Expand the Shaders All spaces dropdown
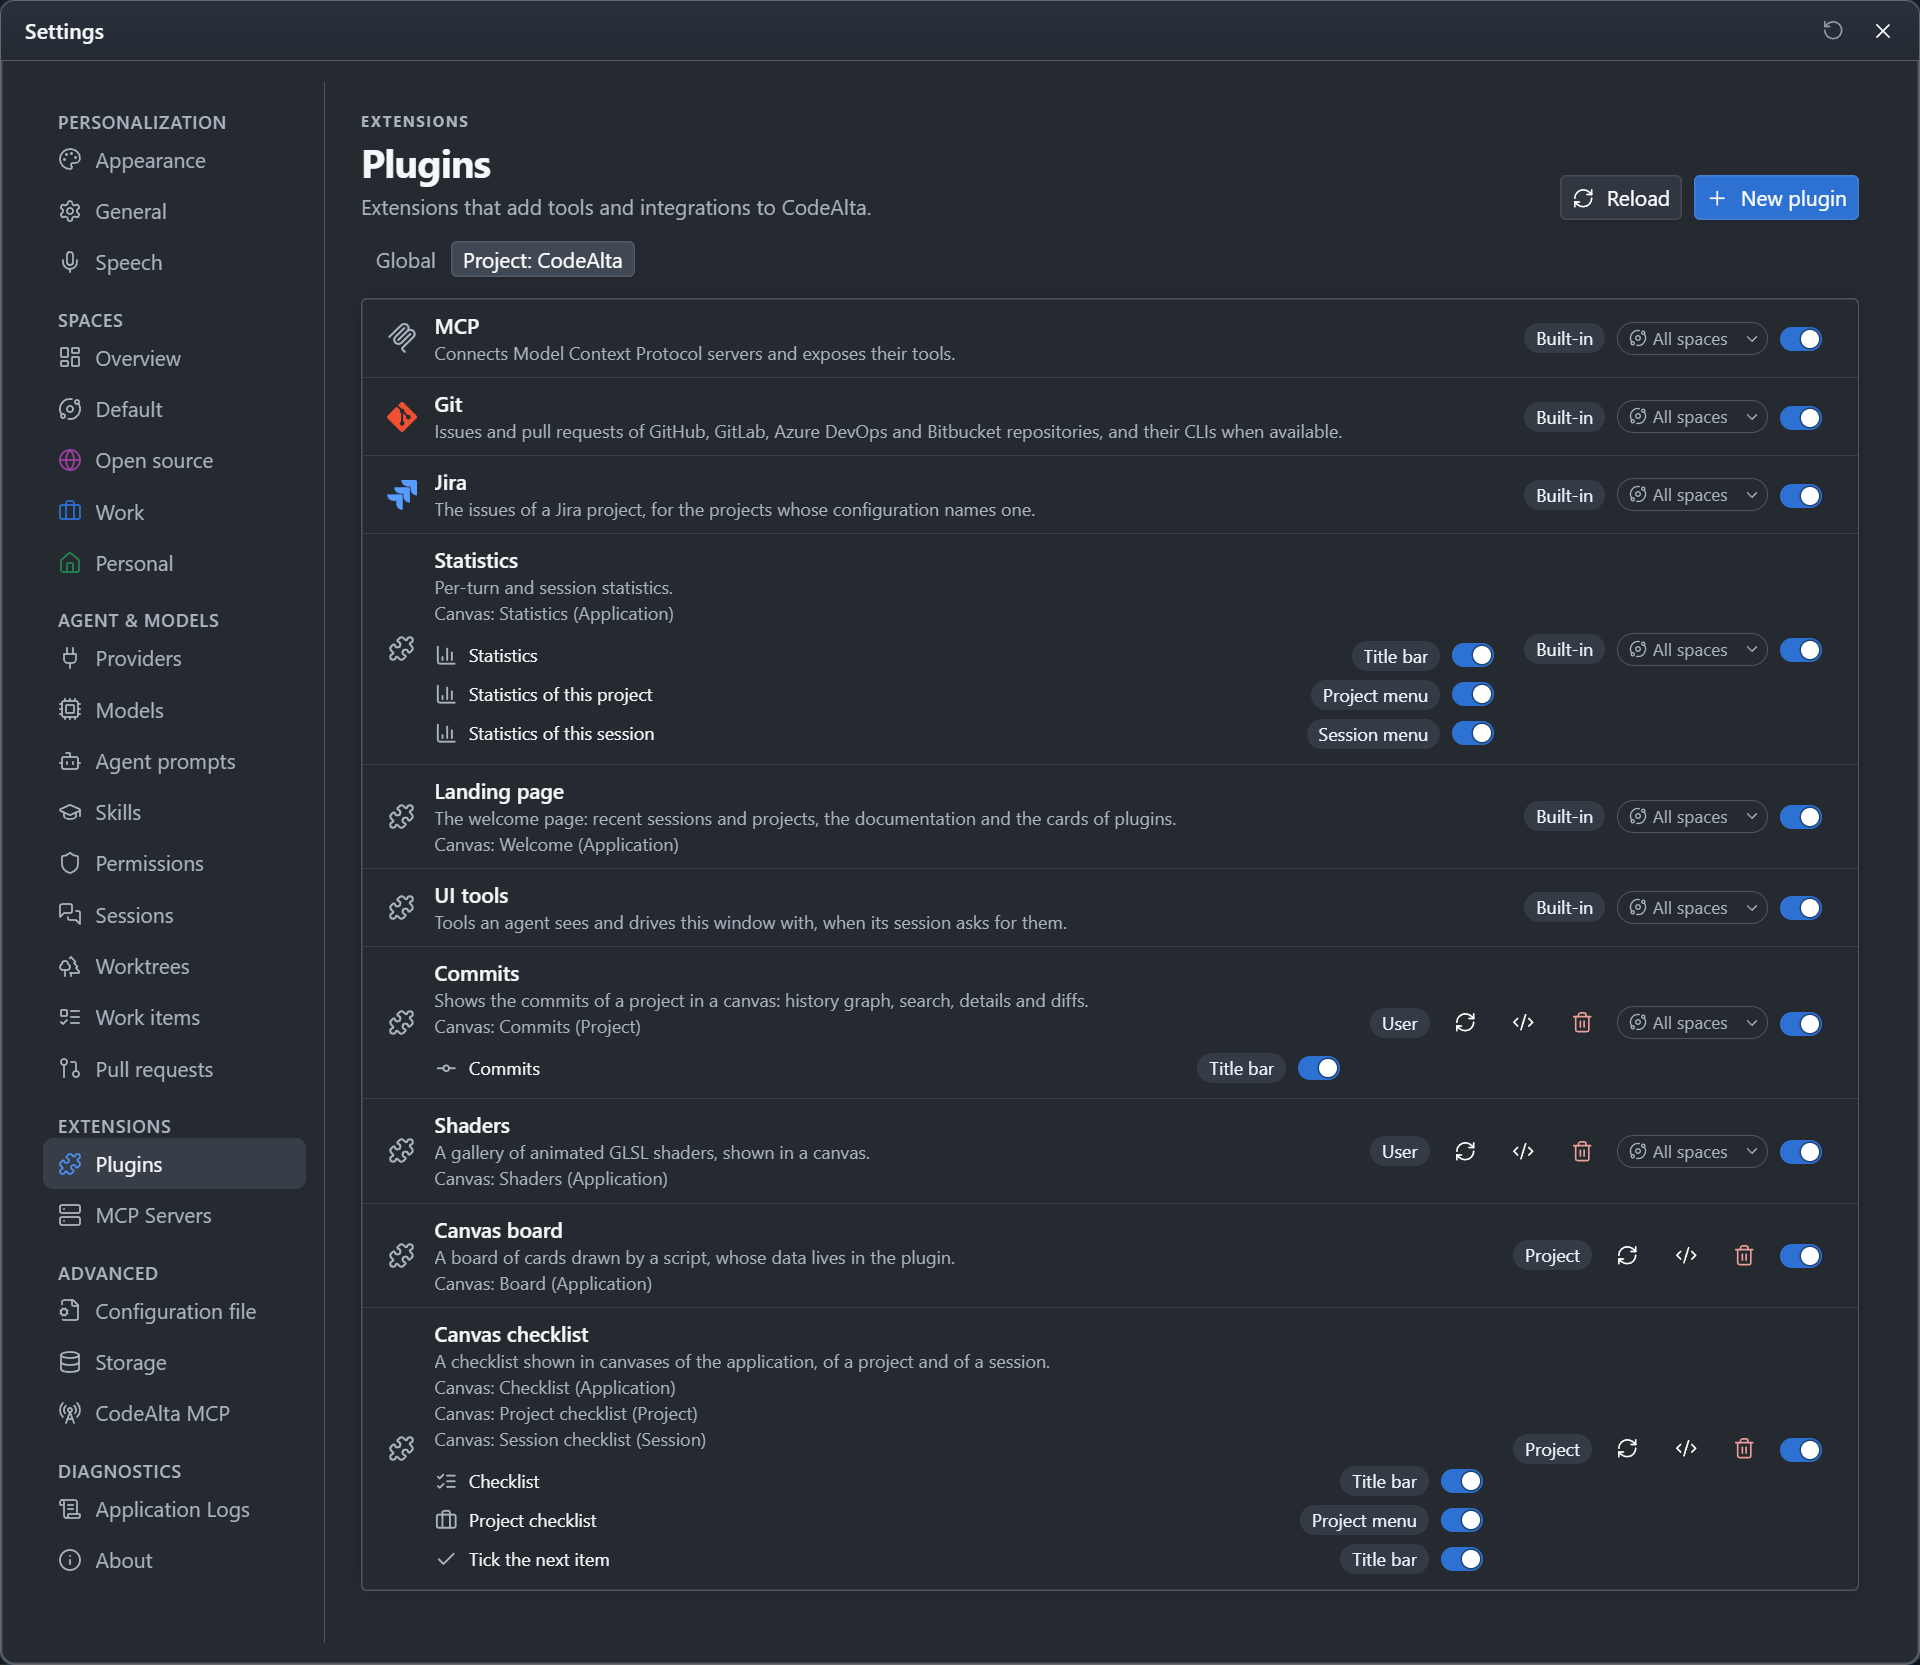This screenshot has height=1665, width=1920. 1691,1152
